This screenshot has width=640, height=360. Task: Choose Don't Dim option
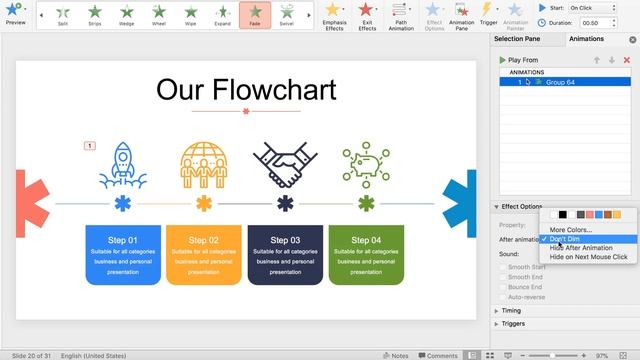pyautogui.click(x=588, y=239)
